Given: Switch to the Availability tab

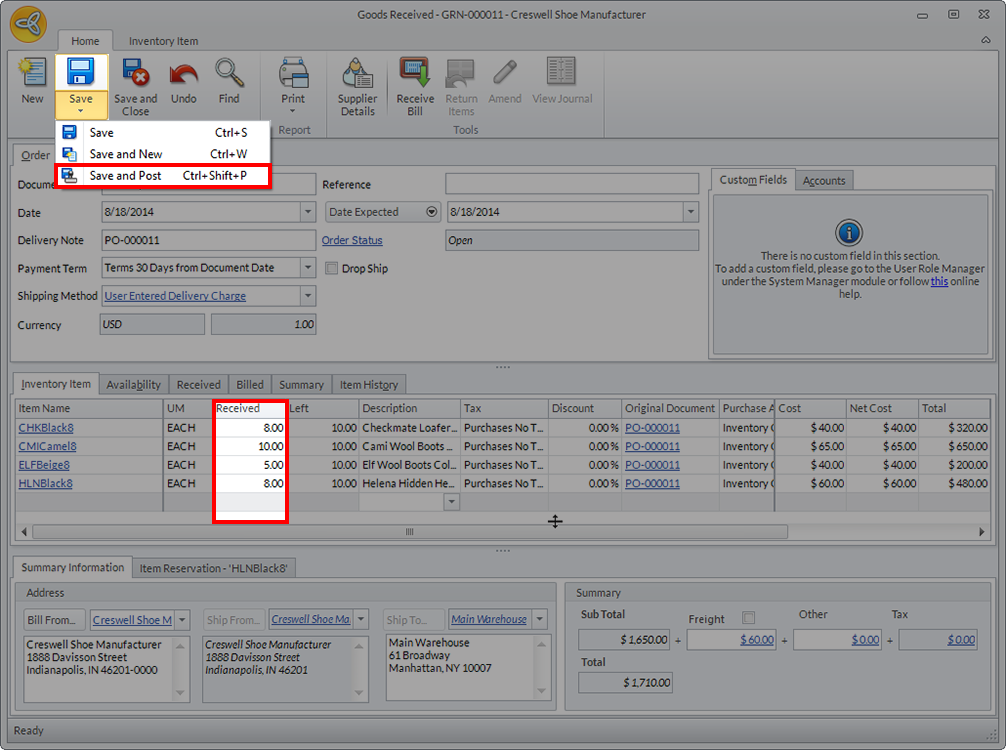Looking at the screenshot, I should point(133,385).
